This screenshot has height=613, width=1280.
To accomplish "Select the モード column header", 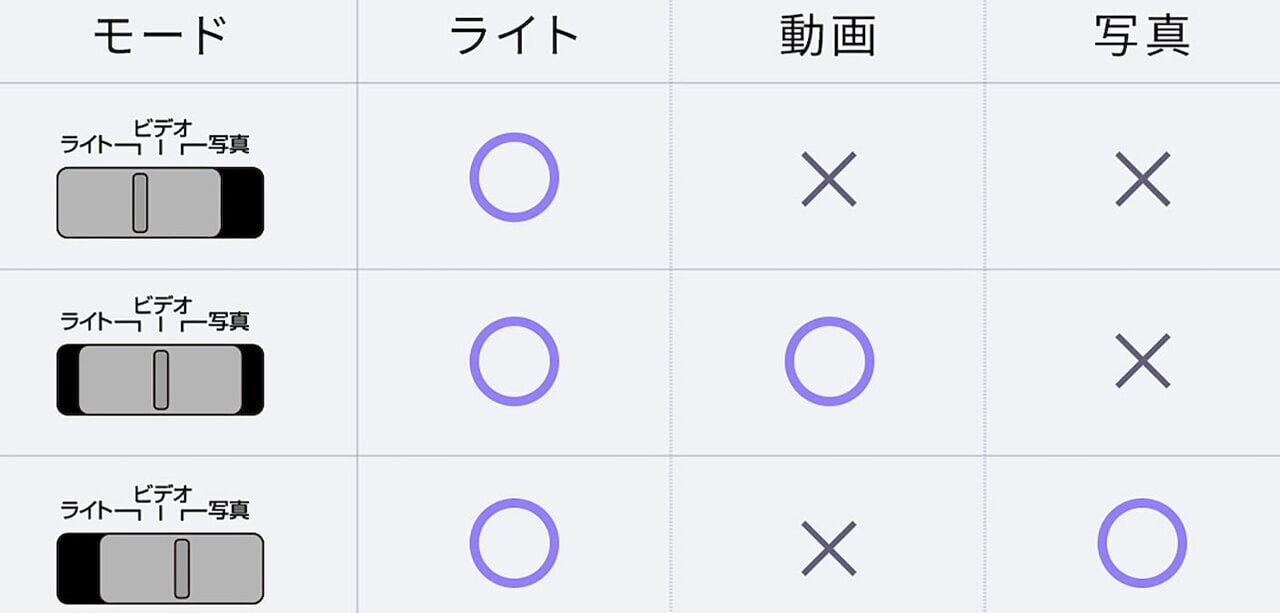I will (x=161, y=37).
